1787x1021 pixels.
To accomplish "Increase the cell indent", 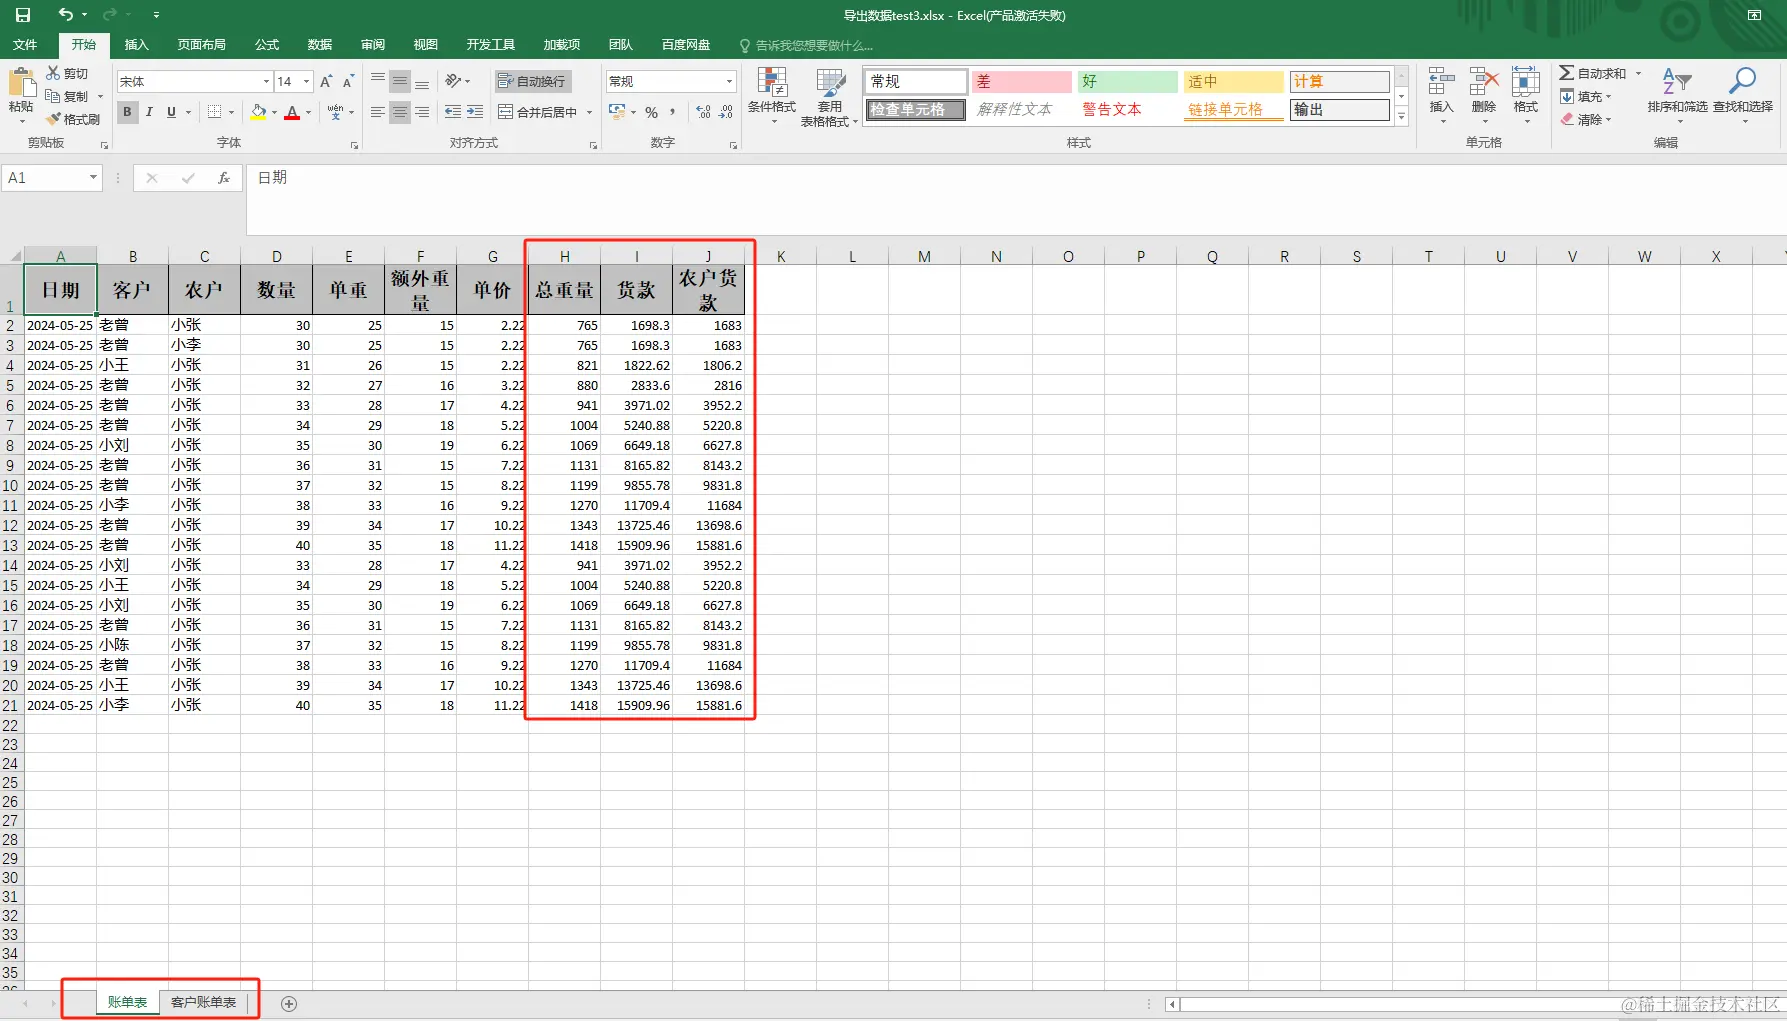I will [x=475, y=112].
